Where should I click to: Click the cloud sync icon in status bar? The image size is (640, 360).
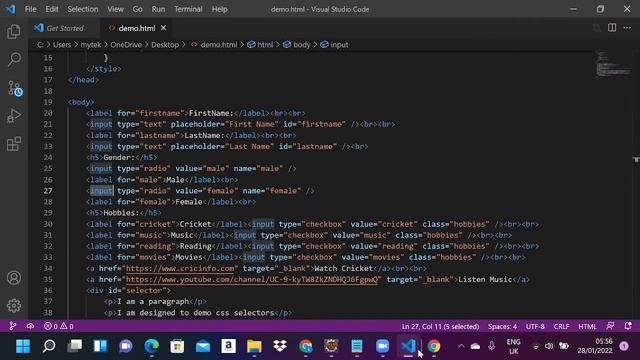coord(30,326)
